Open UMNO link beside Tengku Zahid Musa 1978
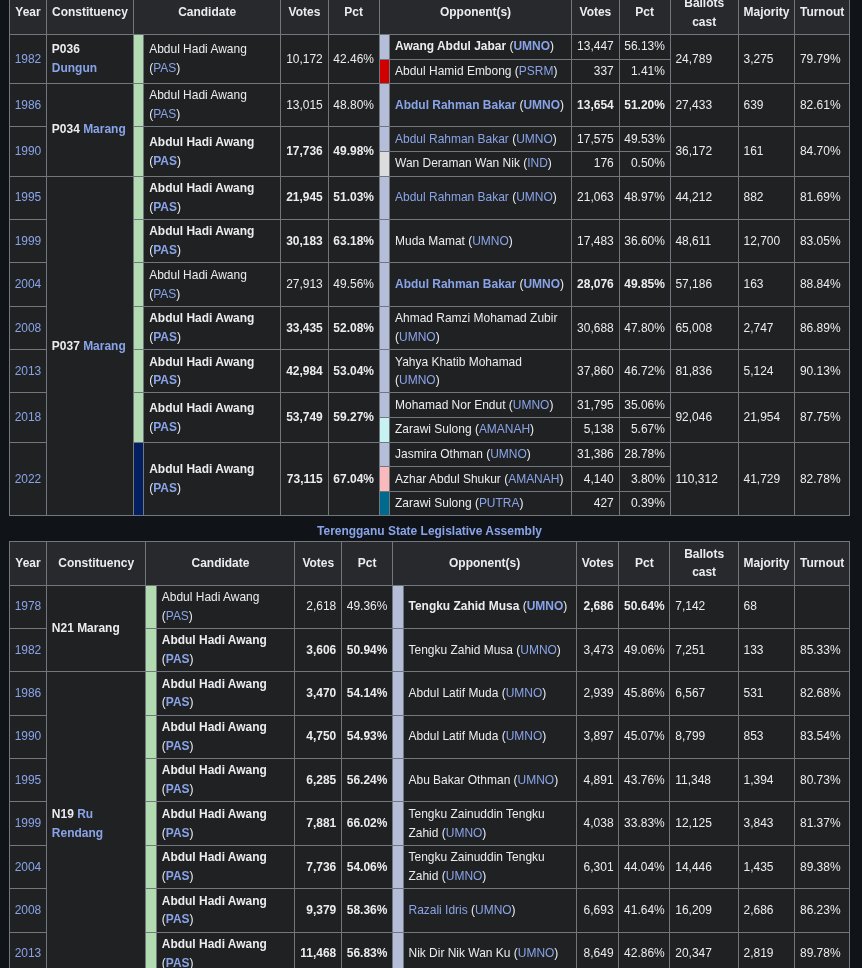Image resolution: width=862 pixels, height=968 pixels. [x=545, y=606]
